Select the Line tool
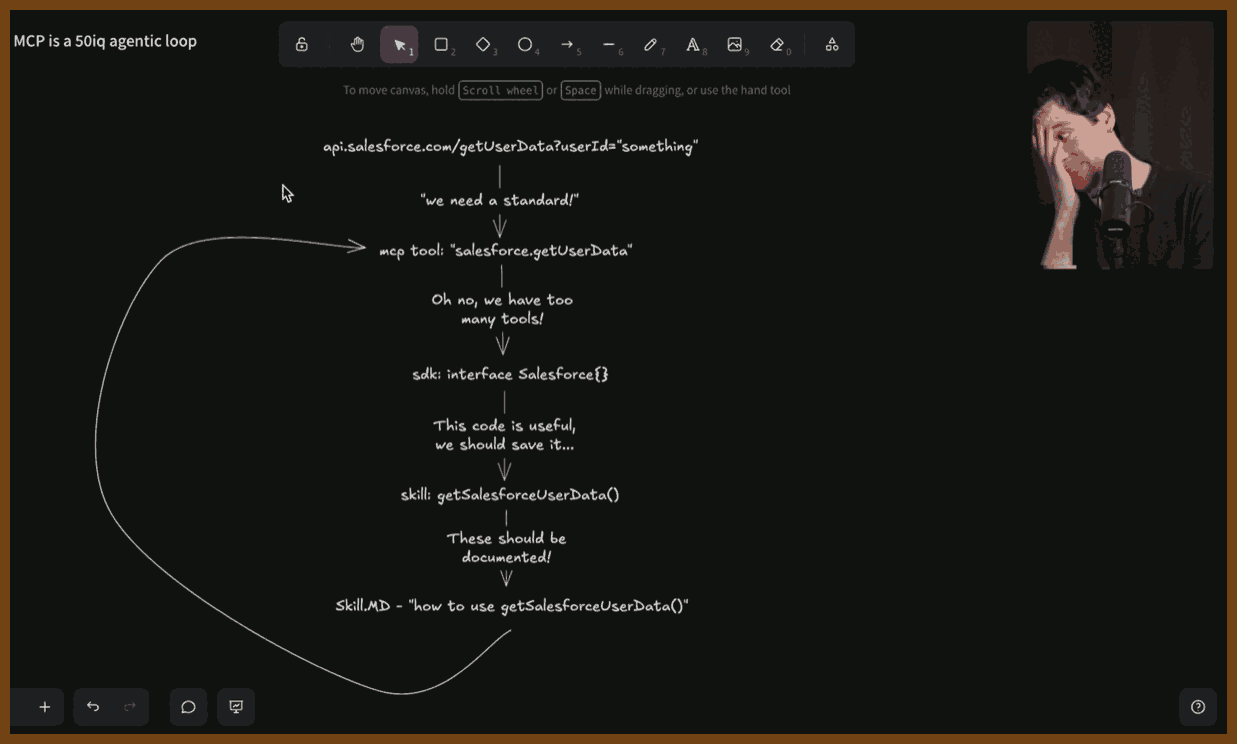 pos(609,45)
